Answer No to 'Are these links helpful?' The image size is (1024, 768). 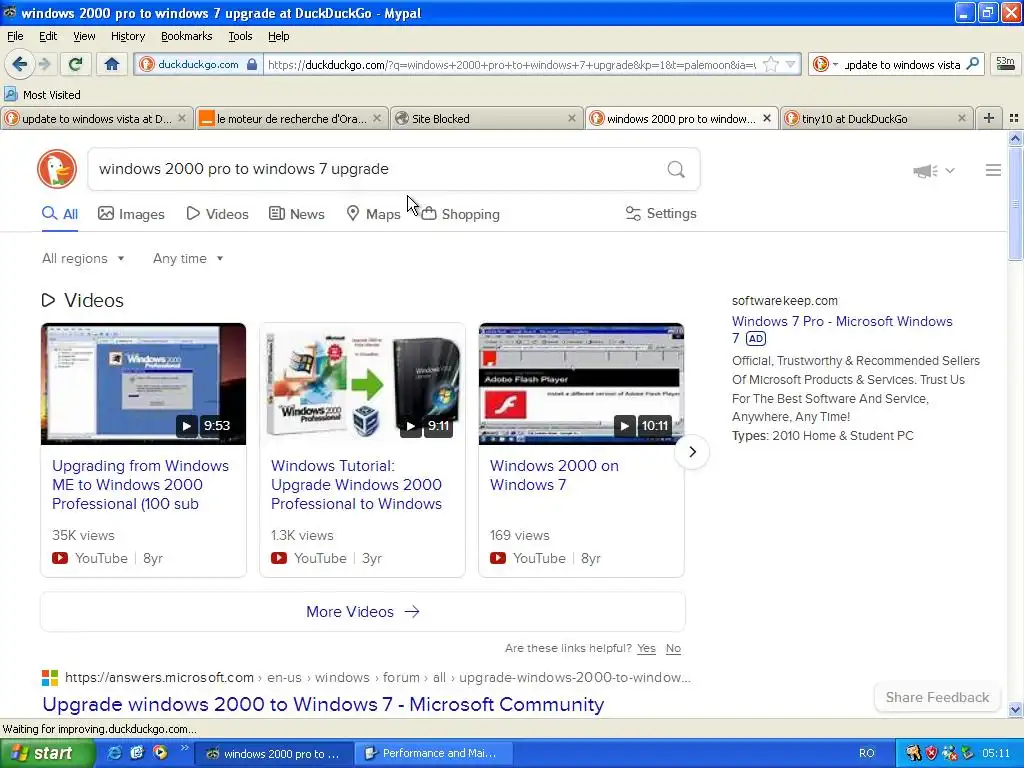coord(673,648)
